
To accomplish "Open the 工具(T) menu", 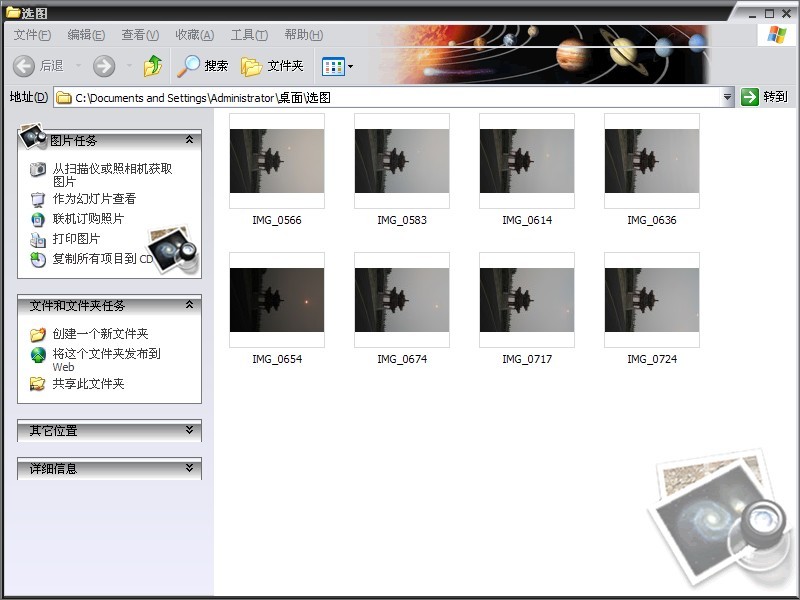I will (x=249, y=35).
